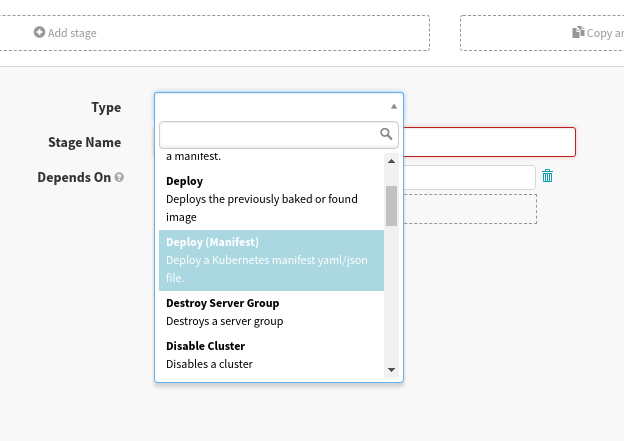The width and height of the screenshot is (624, 441).
Task: Collapse the Type dropdown select box
Action: (278, 106)
